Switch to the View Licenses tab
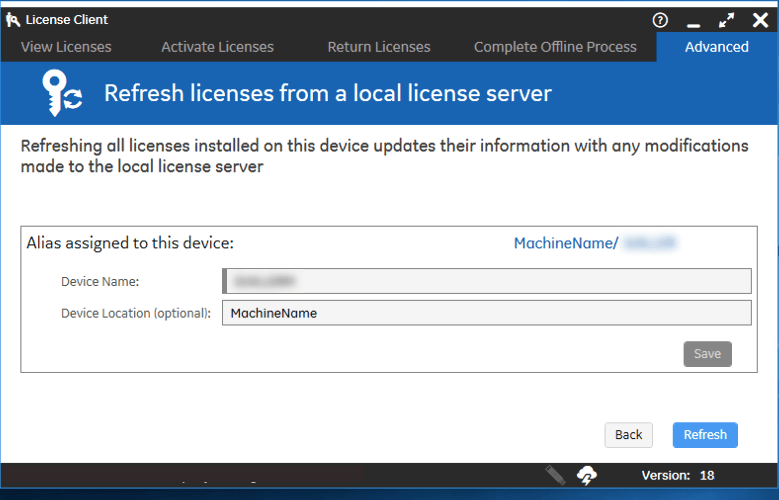 pyautogui.click(x=66, y=47)
